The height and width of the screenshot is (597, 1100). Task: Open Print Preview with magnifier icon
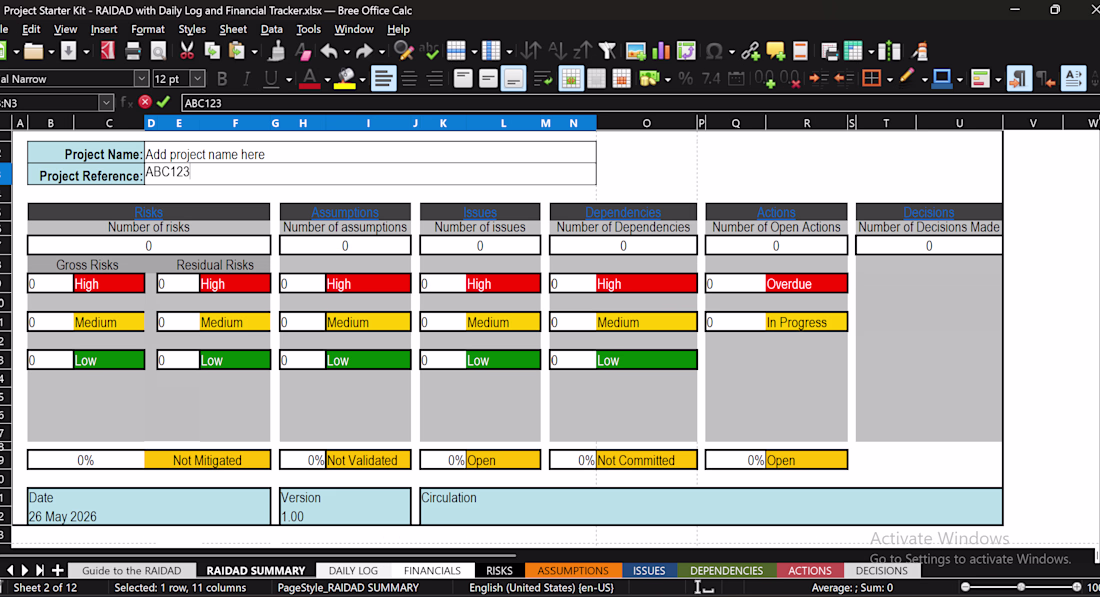pos(159,51)
